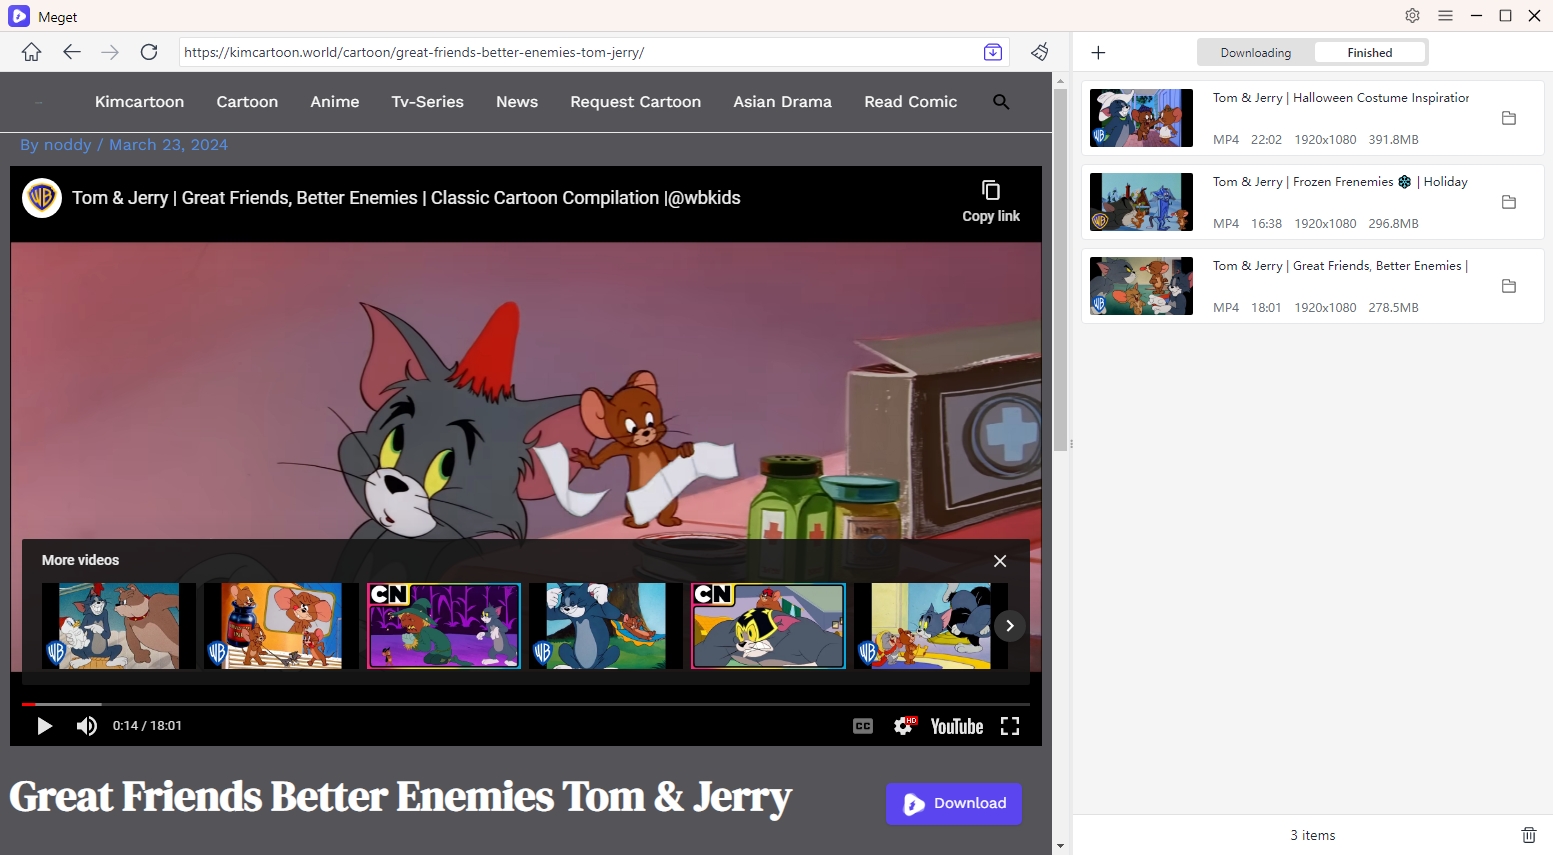Screen dimensions: 1553x855
Task: Click Great Friends Better Enemies heading
Action: click(x=401, y=798)
